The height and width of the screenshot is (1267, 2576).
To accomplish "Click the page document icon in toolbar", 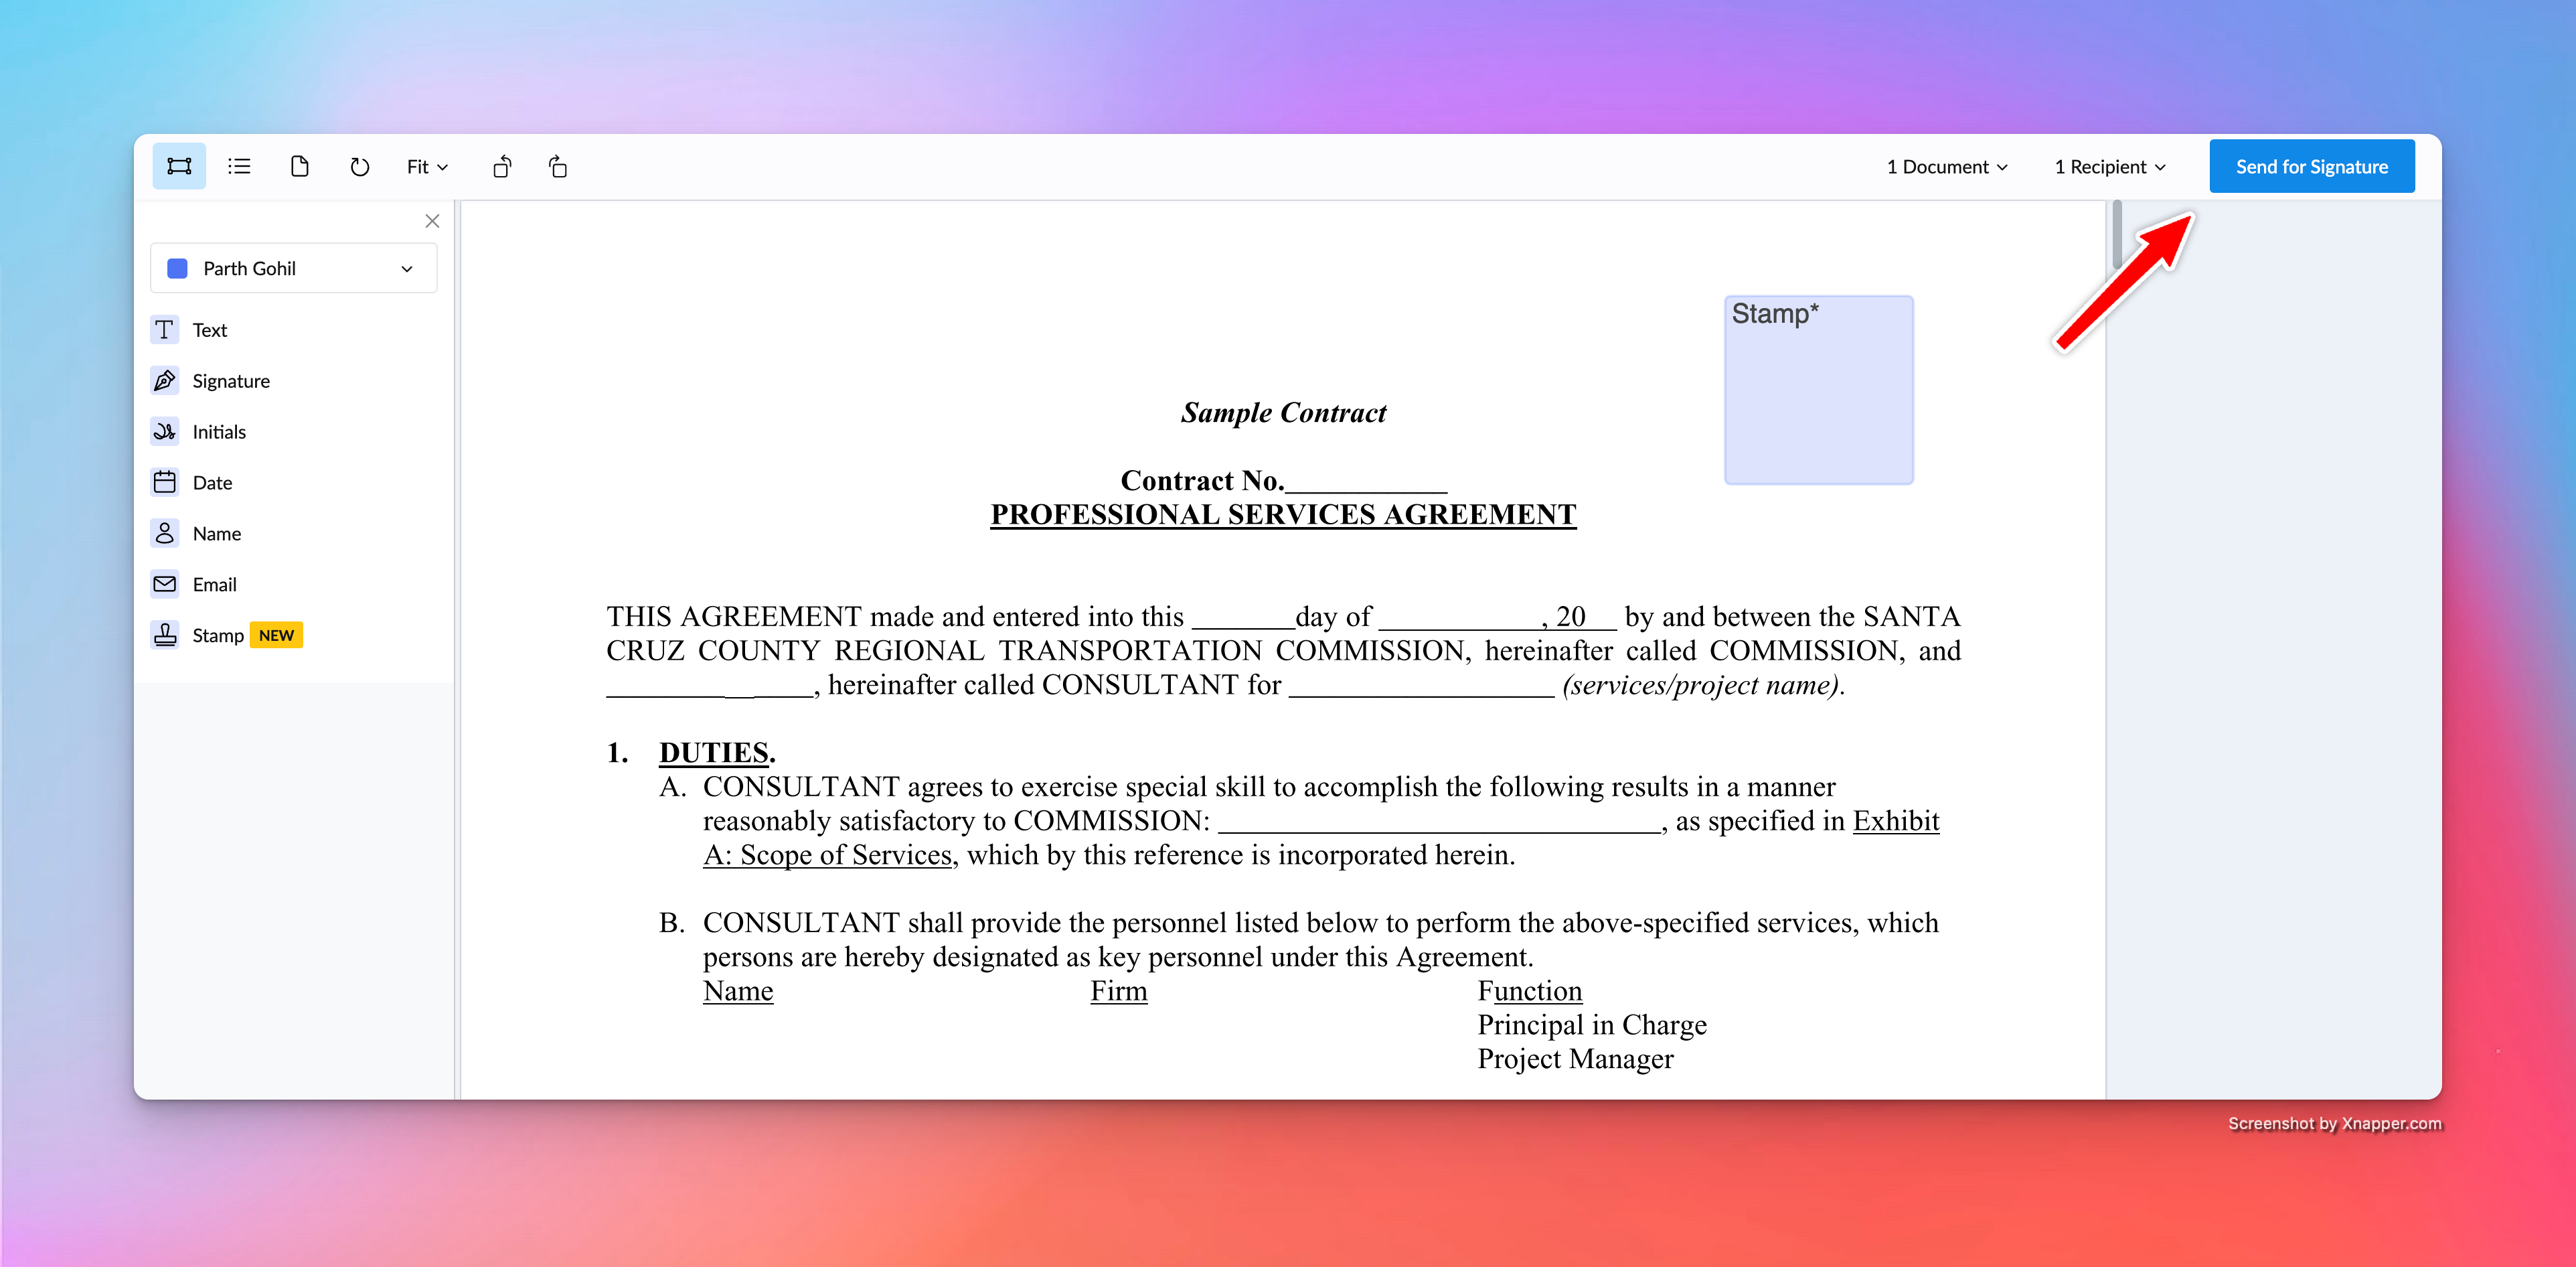I will coord(299,166).
